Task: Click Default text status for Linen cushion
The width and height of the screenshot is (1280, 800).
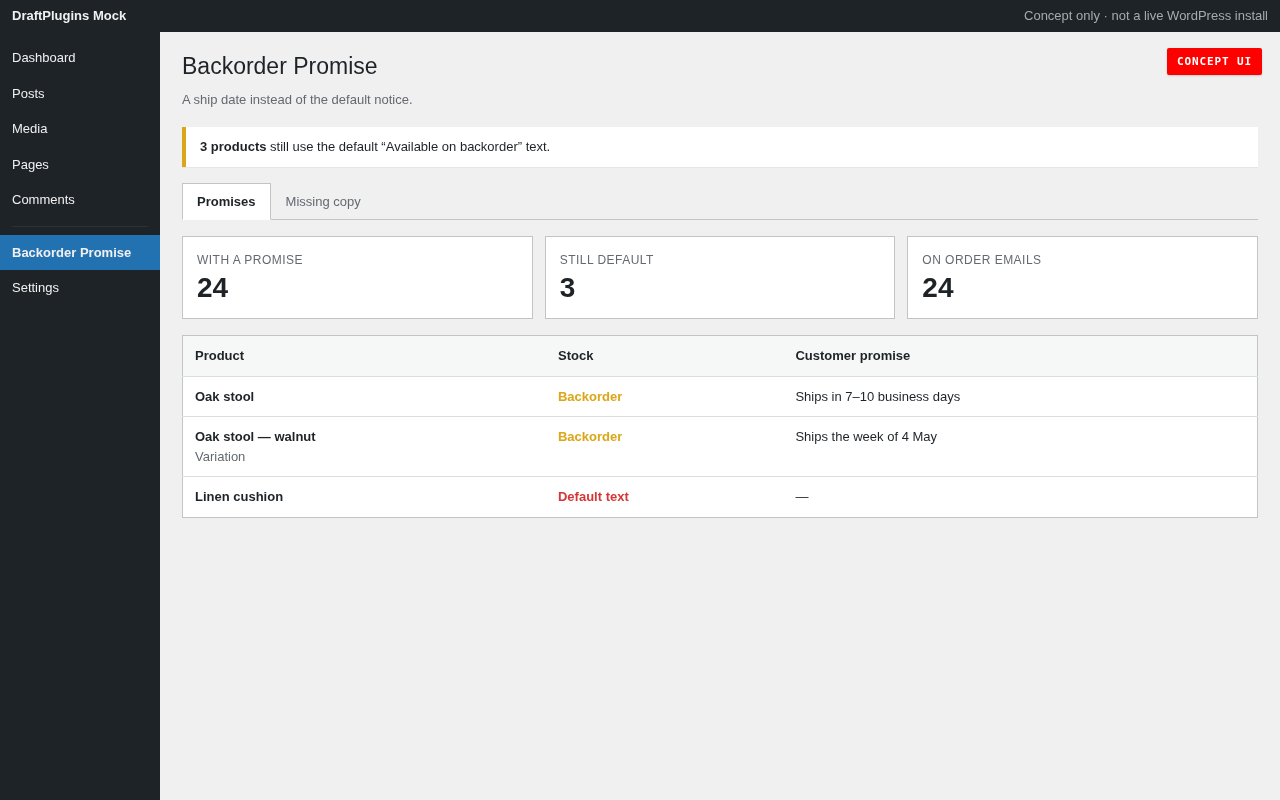Action: click(593, 497)
